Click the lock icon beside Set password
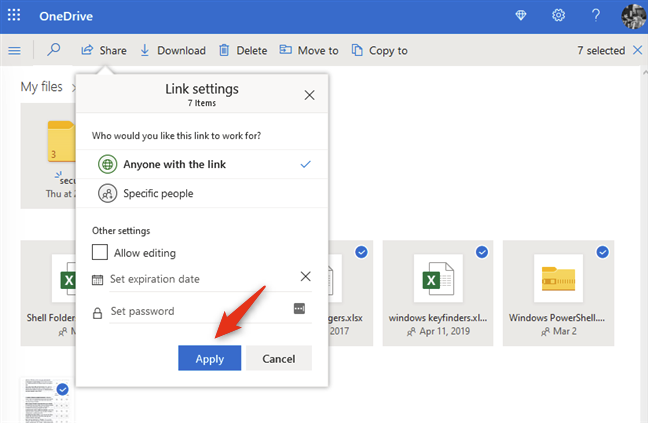Screen dimensions: 648x423 point(97,313)
